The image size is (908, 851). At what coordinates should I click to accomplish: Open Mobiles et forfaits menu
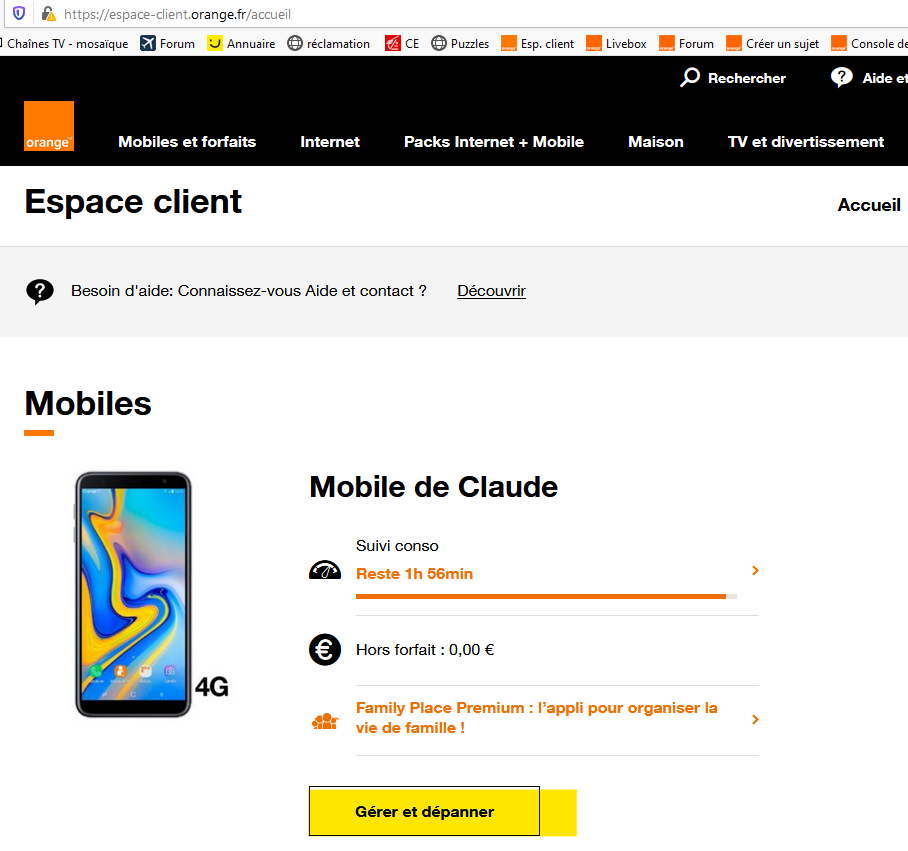(187, 142)
